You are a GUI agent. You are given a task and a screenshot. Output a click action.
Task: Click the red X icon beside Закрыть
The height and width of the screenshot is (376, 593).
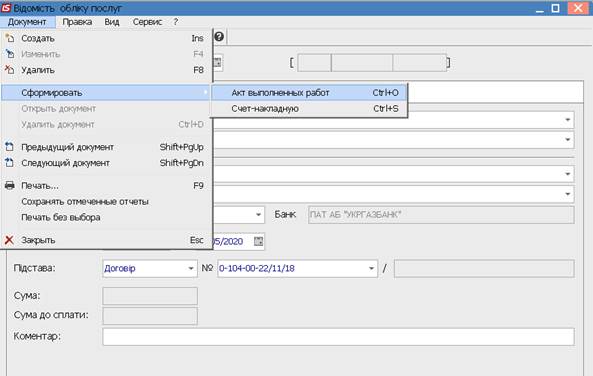coord(9,240)
